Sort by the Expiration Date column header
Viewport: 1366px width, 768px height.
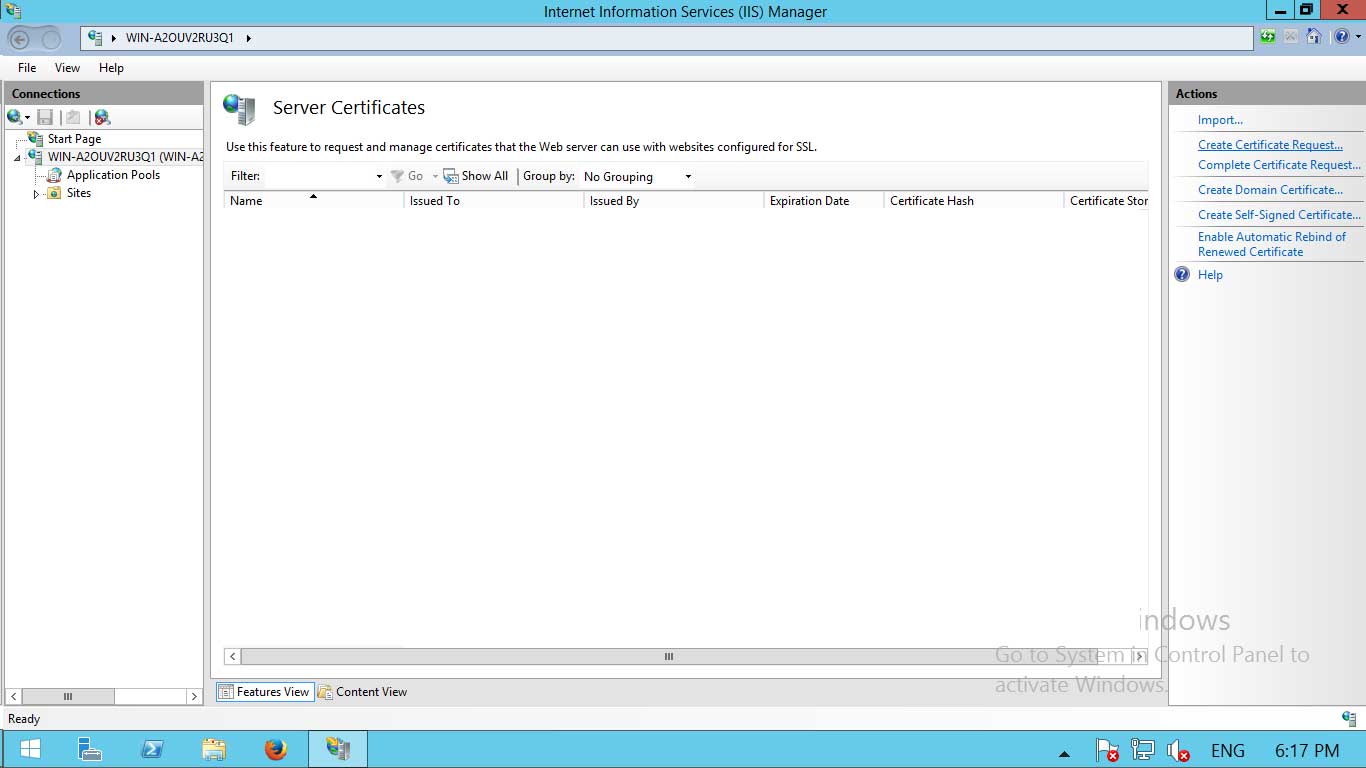(x=824, y=201)
